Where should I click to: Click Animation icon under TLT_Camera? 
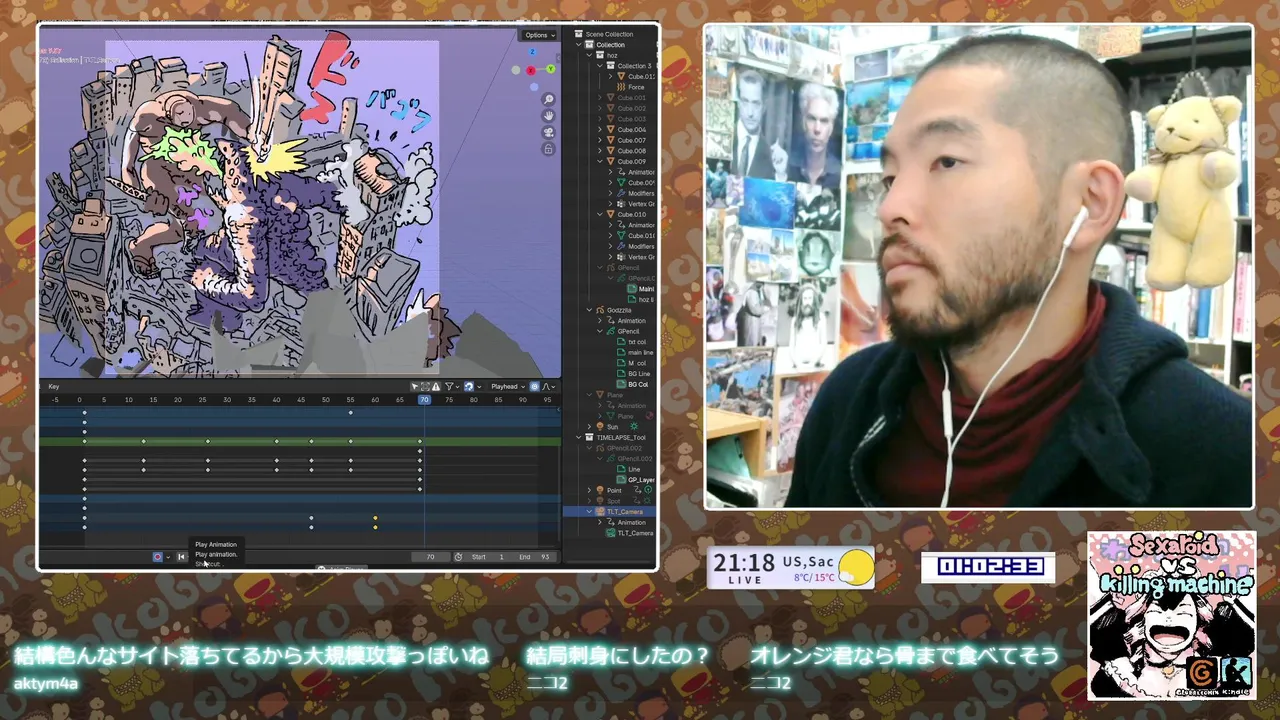tap(610, 522)
